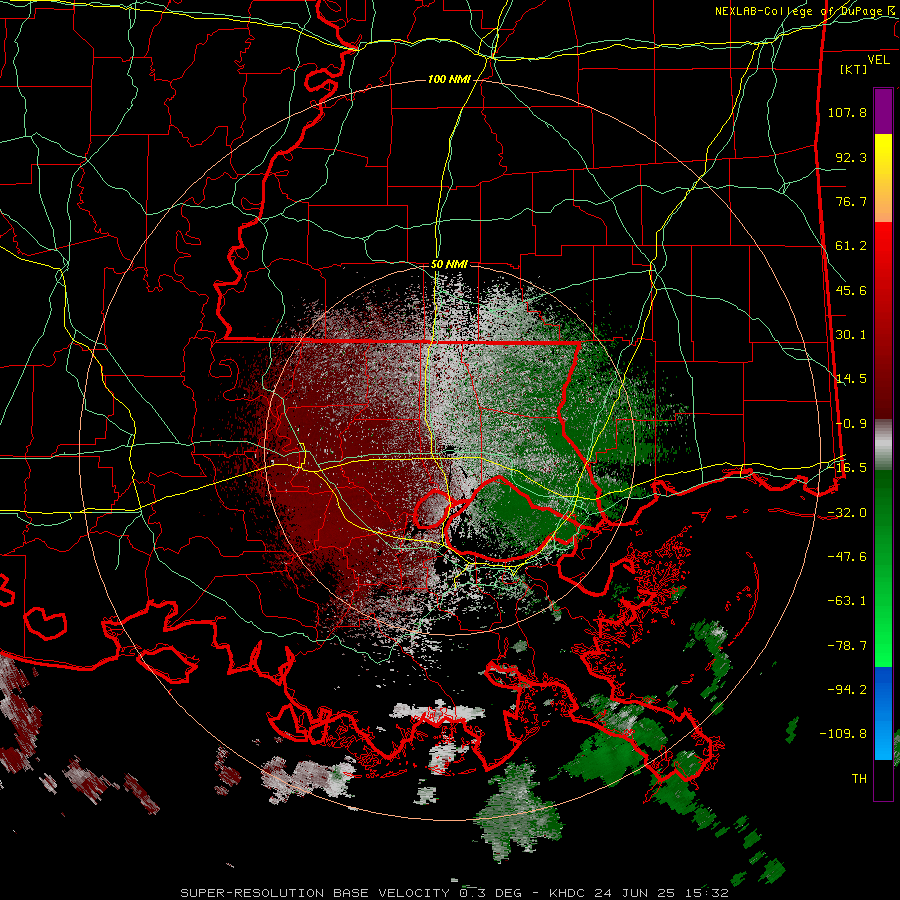Click the gray near-zero segment of the color bar

click(x=883, y=445)
